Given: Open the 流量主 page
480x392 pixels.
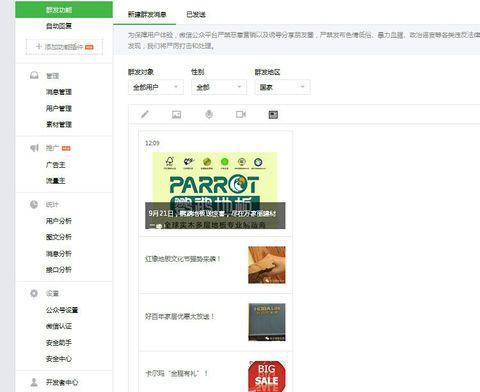Looking at the screenshot, I should (x=56, y=181).
